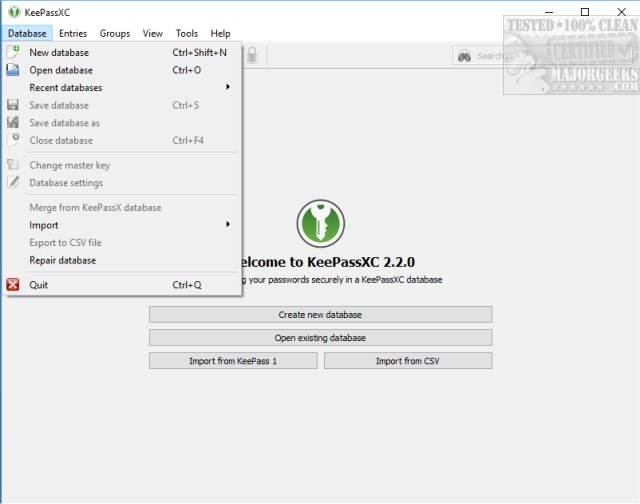This screenshot has width=640, height=504.
Task: Select Database settings menu entry
Action: tap(122, 182)
